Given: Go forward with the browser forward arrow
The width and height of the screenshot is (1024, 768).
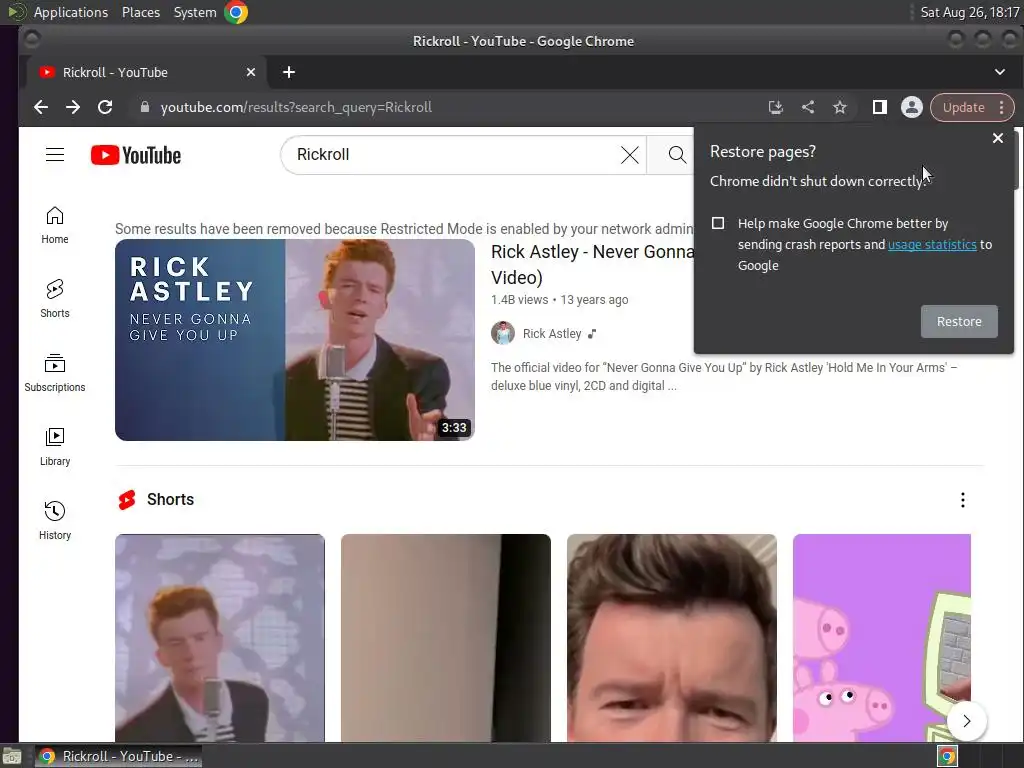Looking at the screenshot, I should pos(72,107).
